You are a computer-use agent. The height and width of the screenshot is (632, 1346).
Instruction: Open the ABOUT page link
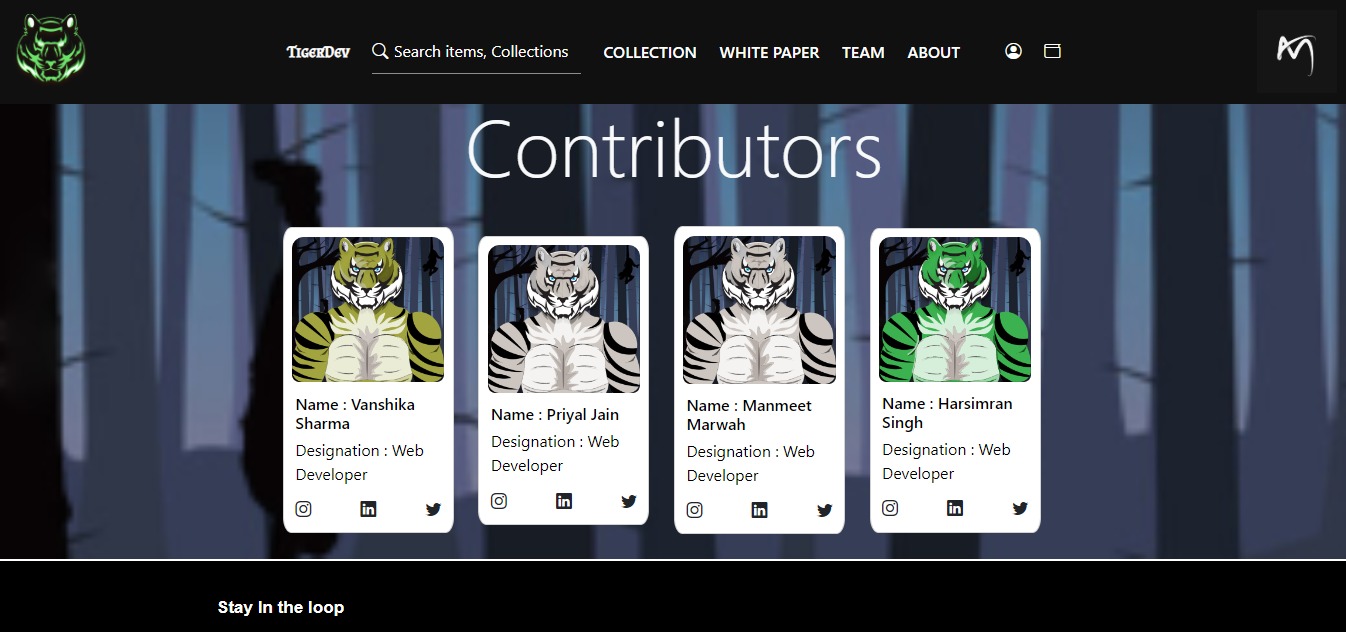(x=934, y=52)
